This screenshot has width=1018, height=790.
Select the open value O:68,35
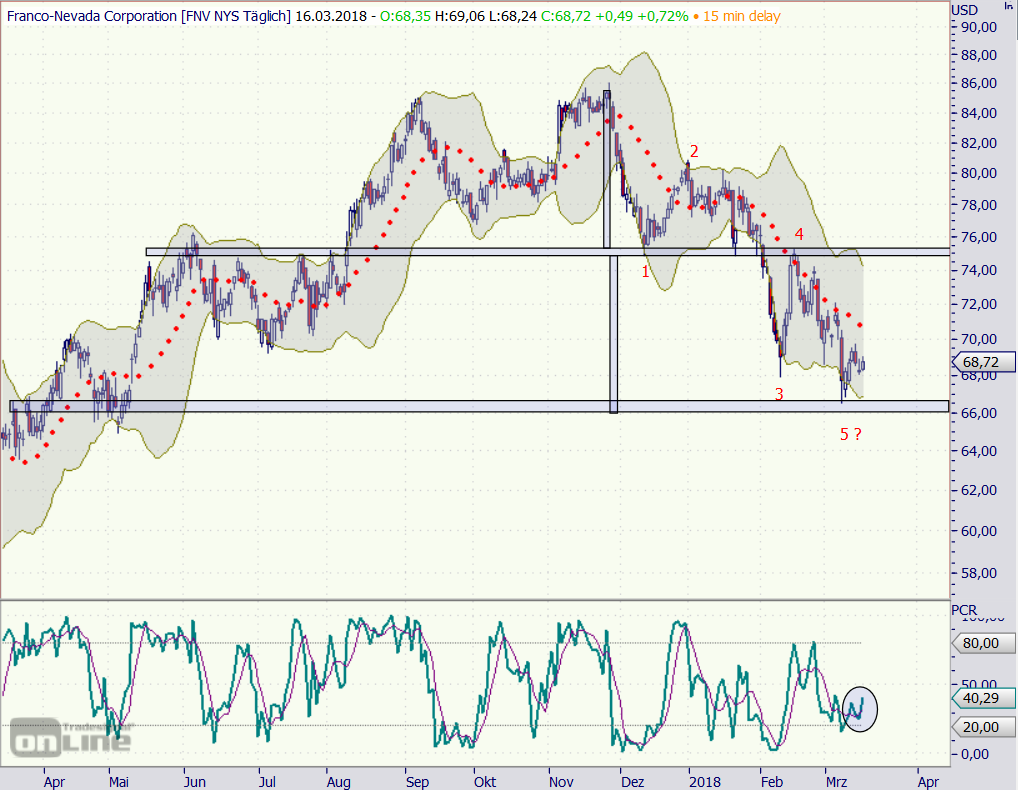coord(405,16)
